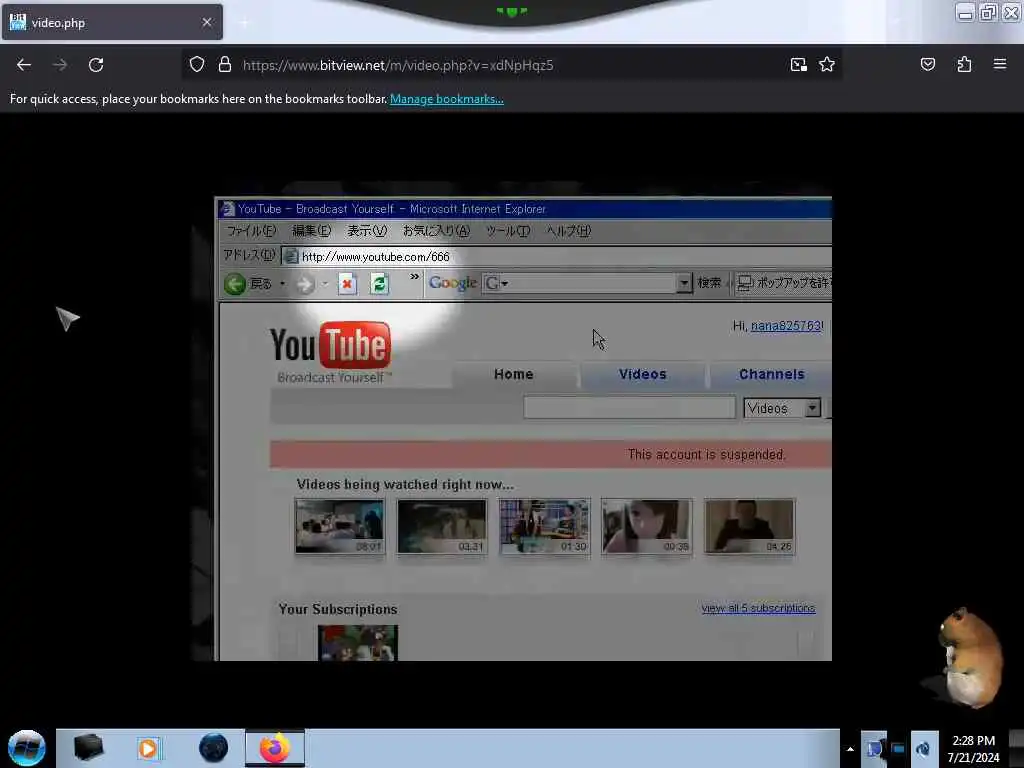Click the 編集(E) menu in video
The image size is (1024, 768).
click(x=312, y=231)
